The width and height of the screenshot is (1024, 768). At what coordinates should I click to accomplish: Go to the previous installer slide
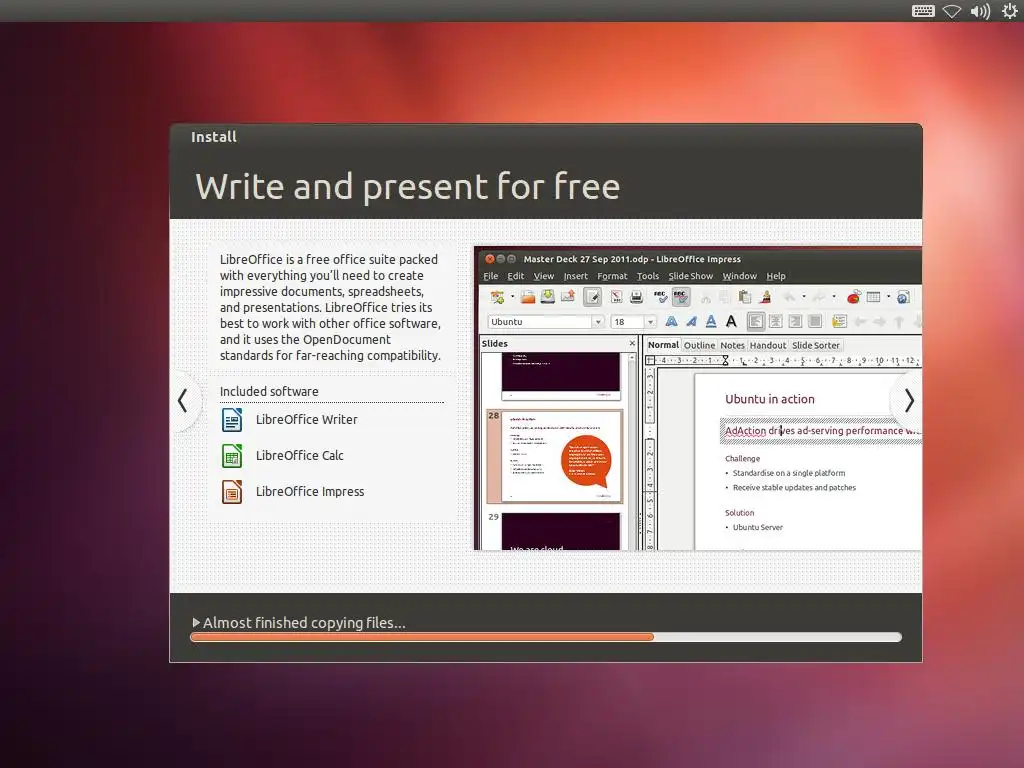(x=183, y=401)
